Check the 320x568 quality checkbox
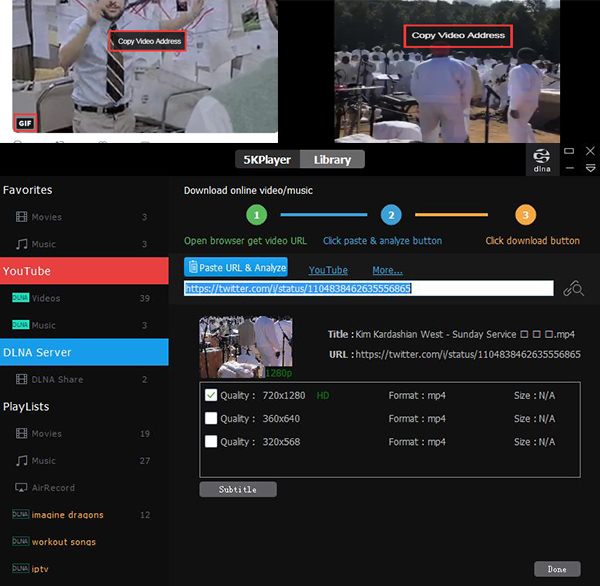Viewport: 600px width, 586px height. pyautogui.click(x=211, y=441)
